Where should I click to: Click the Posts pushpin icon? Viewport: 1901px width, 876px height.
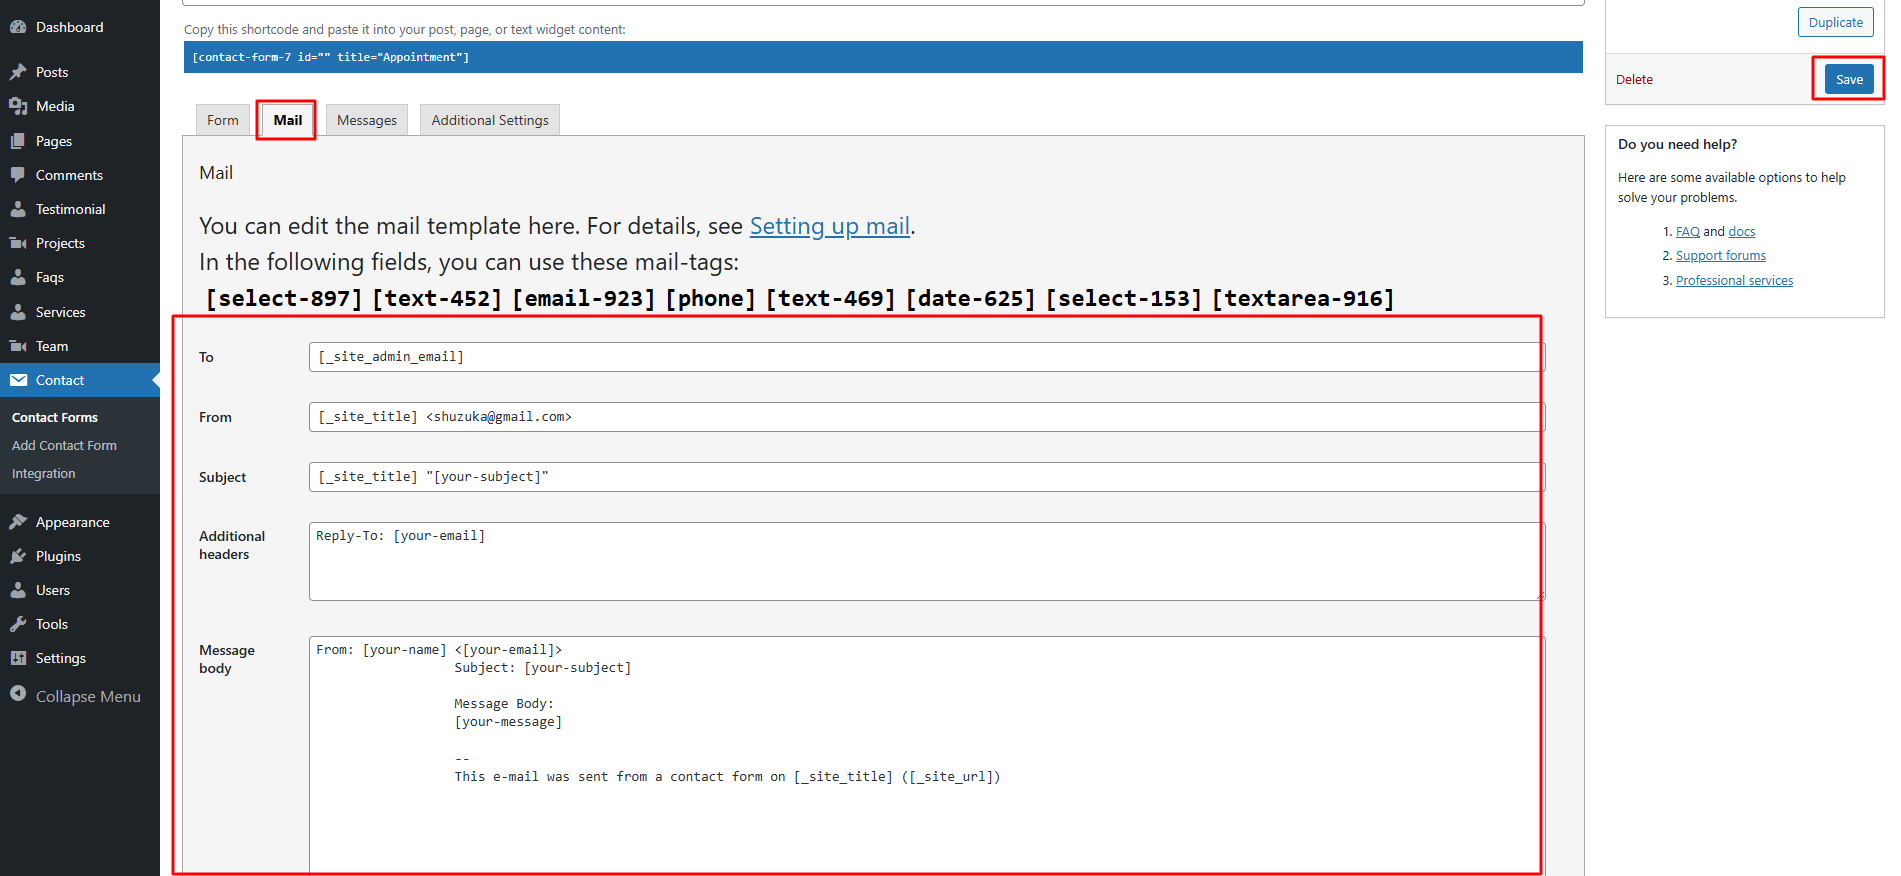coord(18,72)
